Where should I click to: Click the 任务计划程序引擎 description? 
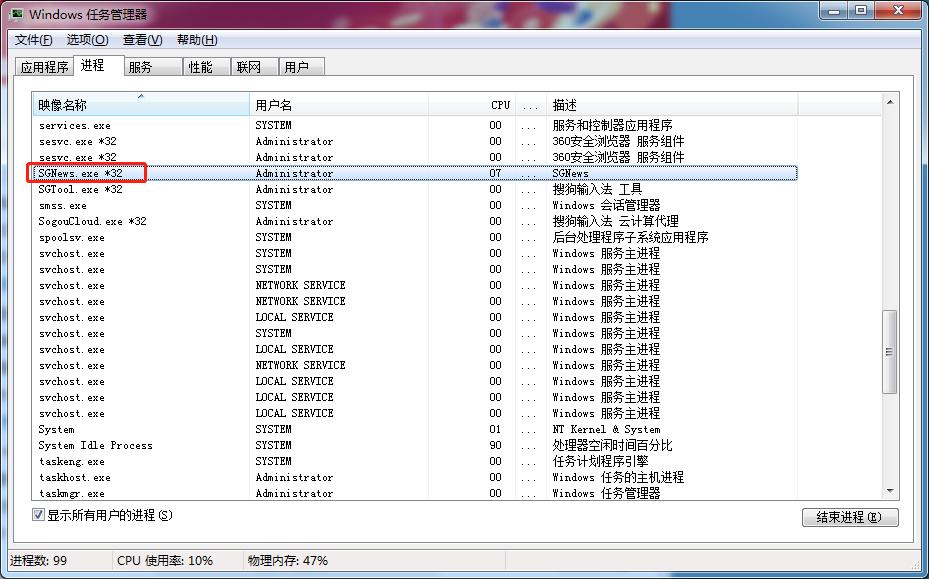click(x=600, y=461)
